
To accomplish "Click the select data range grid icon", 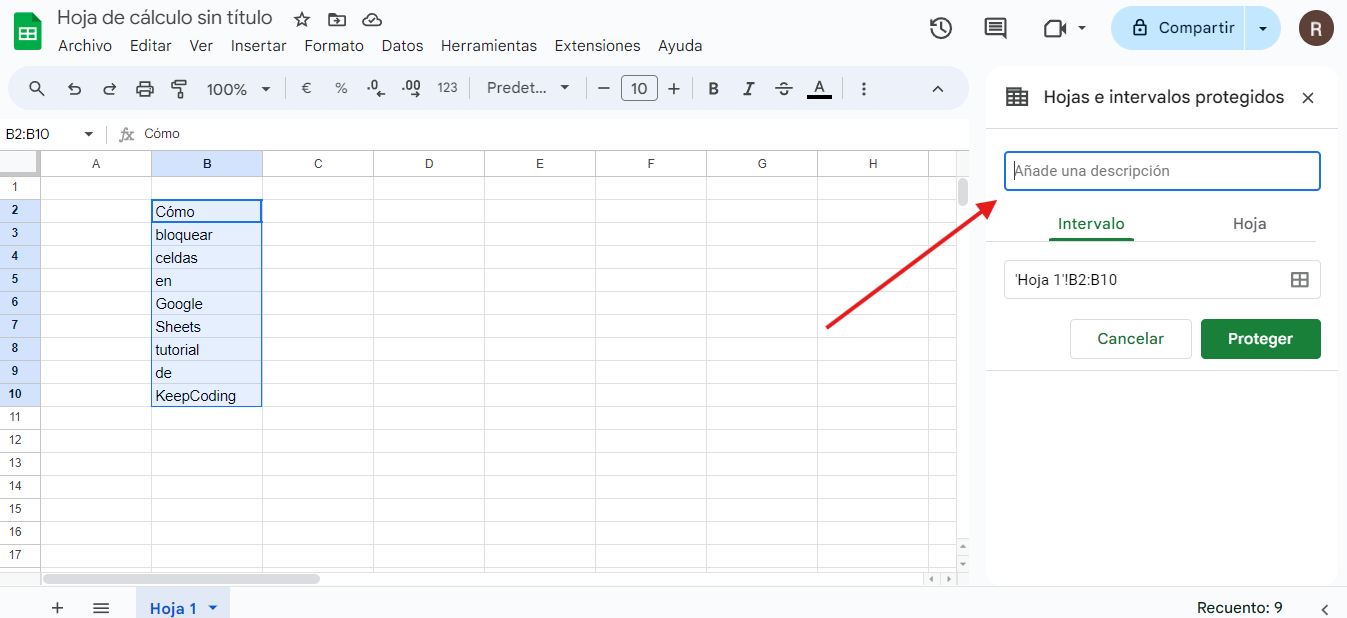I will pyautogui.click(x=1300, y=280).
